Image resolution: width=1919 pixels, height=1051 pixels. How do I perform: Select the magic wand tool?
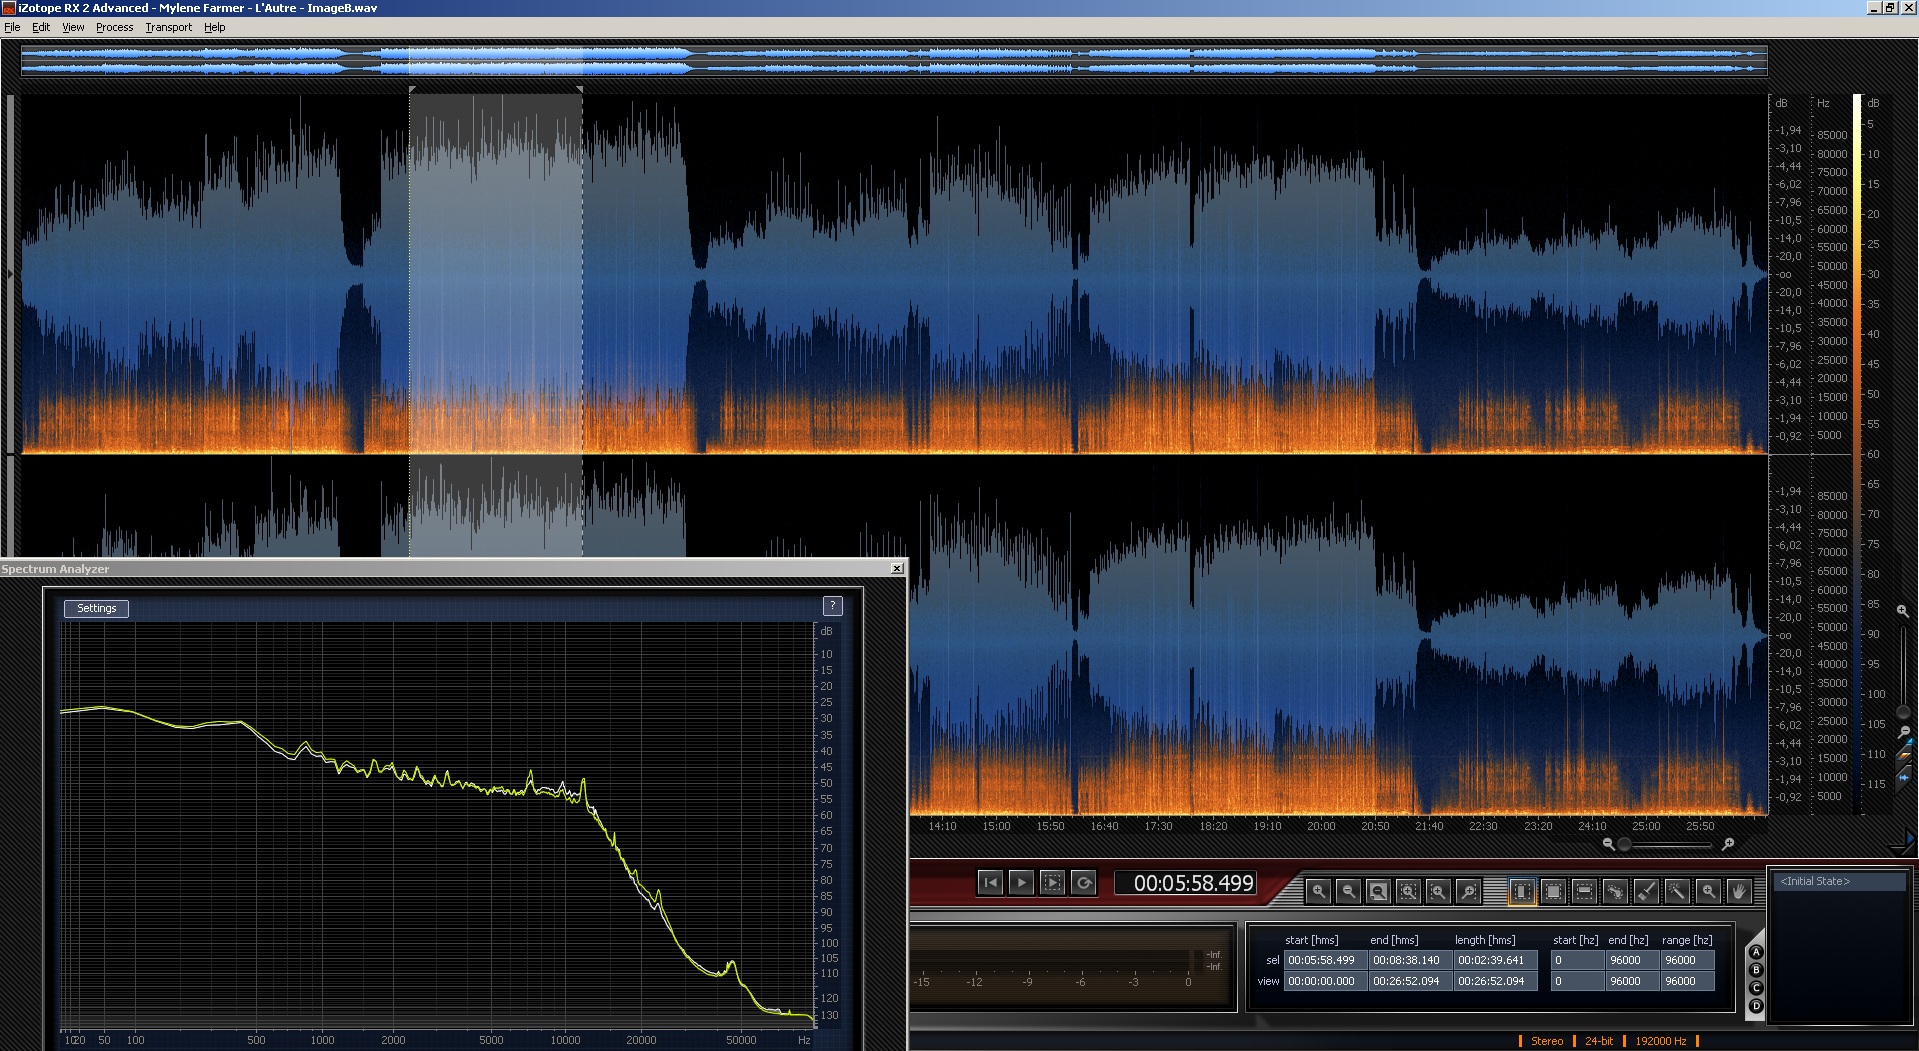coord(1677,891)
